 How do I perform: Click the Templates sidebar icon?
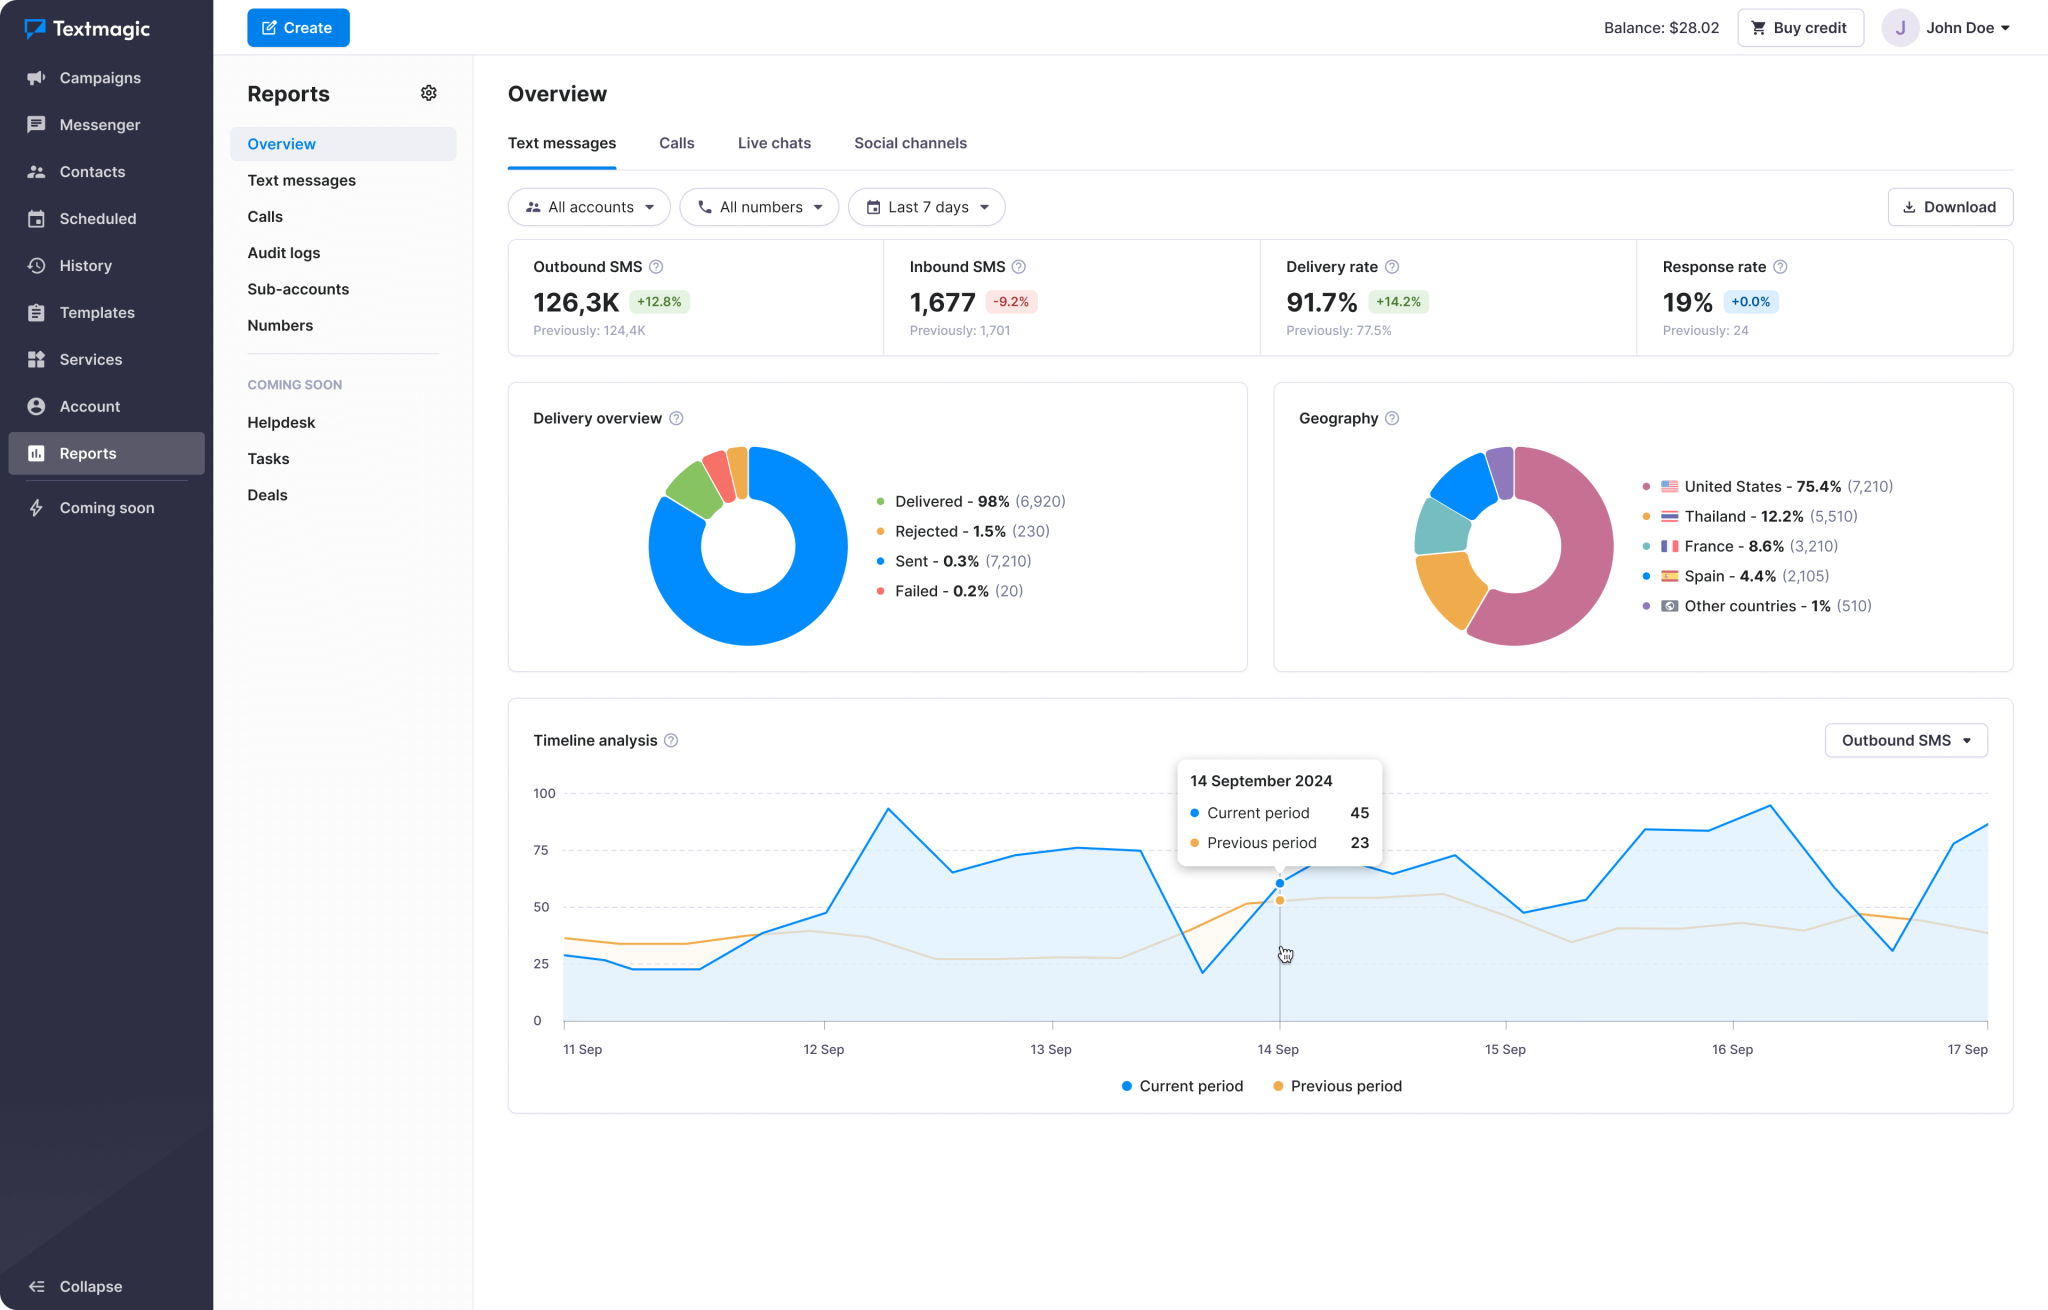(37, 312)
